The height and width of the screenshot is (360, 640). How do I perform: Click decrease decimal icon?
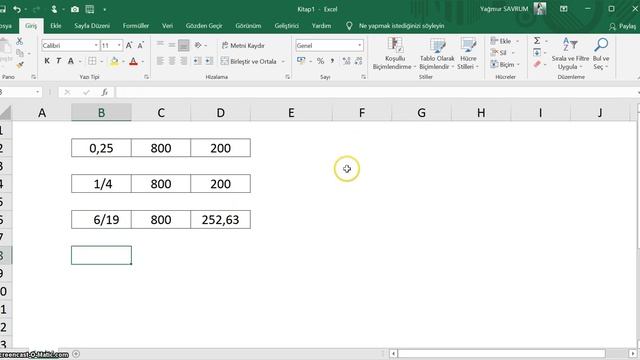(x=358, y=61)
